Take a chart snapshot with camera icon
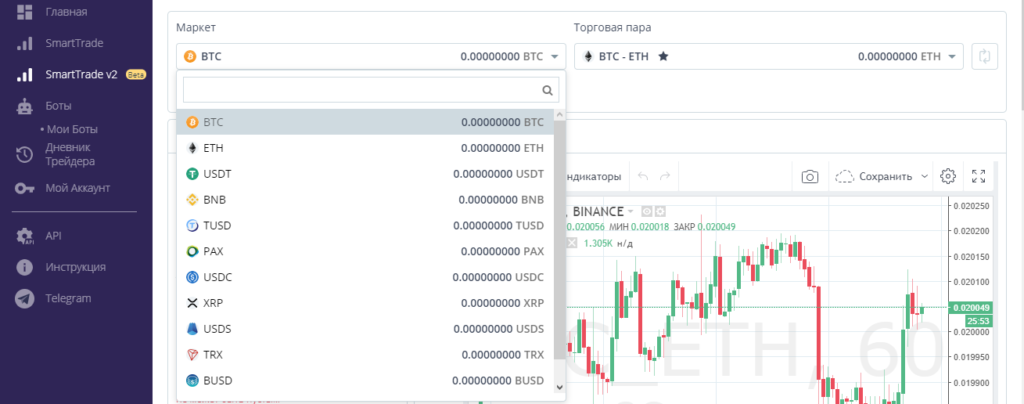Screen dimensions: 1024x404 pyautogui.click(x=810, y=176)
